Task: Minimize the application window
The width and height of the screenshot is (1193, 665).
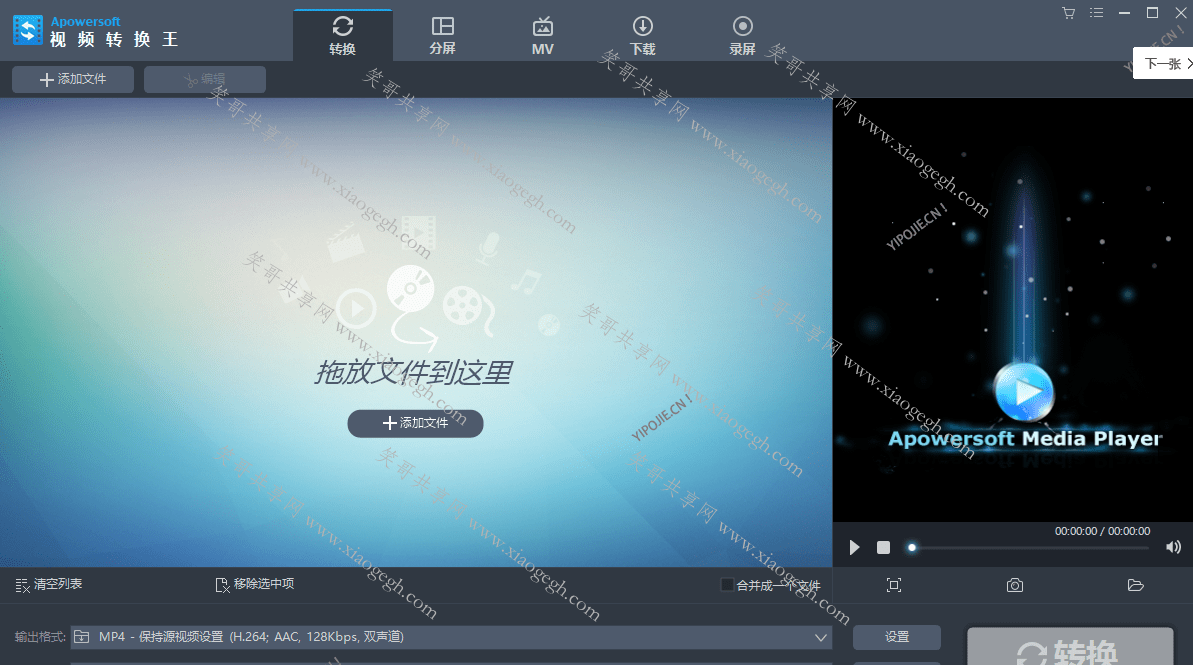Action: pos(1125,13)
